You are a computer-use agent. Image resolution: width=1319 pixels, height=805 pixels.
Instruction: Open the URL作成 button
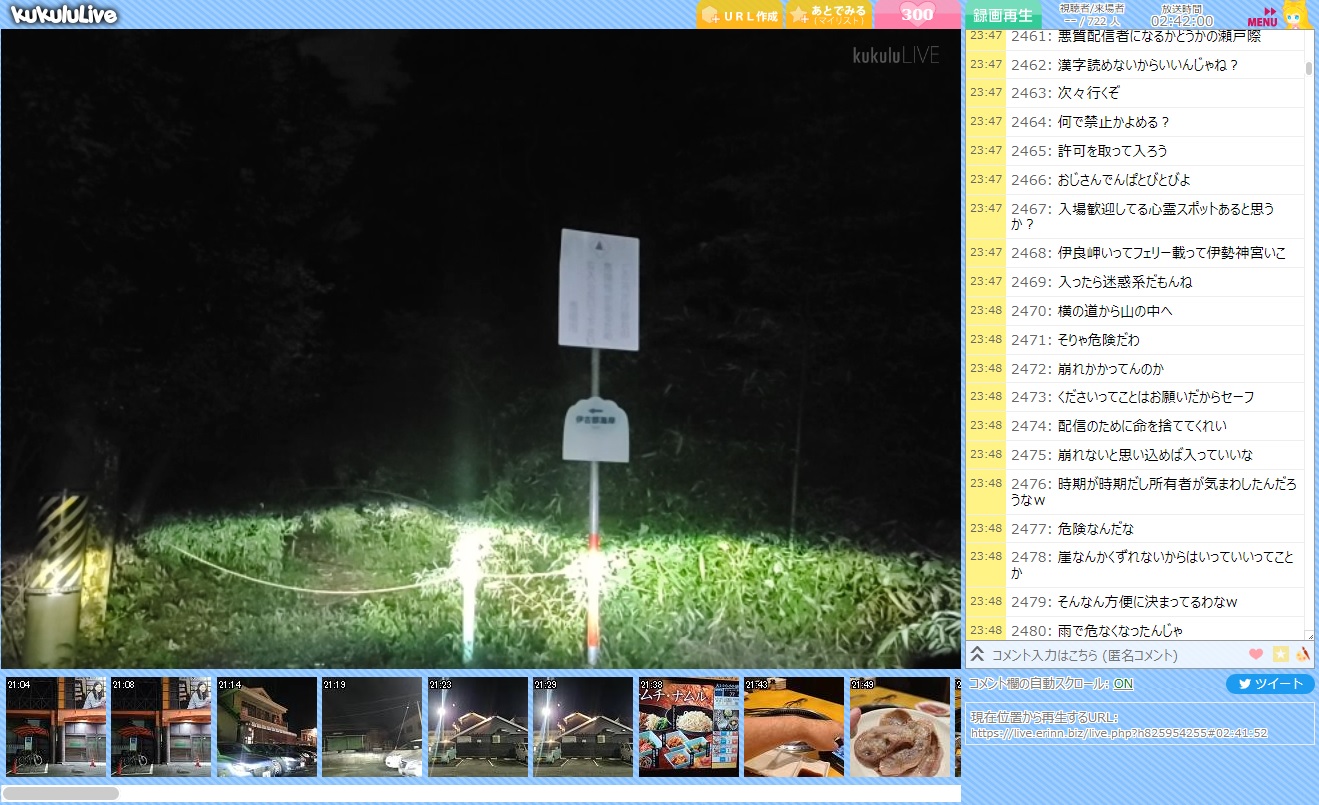pos(739,15)
